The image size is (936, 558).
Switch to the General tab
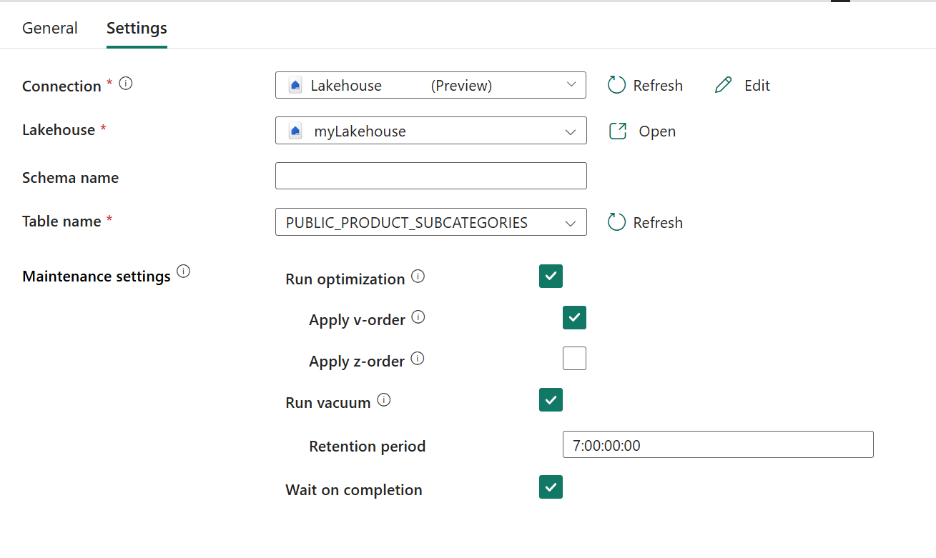point(50,28)
